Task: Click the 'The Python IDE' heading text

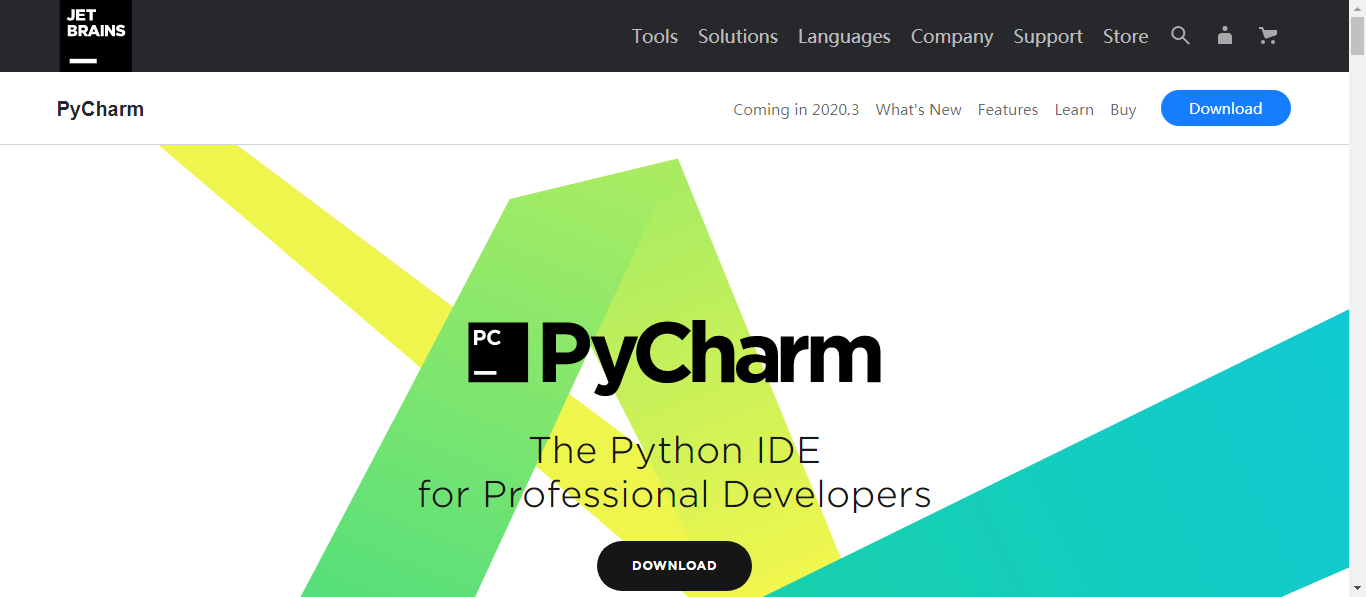Action: pyautogui.click(x=675, y=450)
